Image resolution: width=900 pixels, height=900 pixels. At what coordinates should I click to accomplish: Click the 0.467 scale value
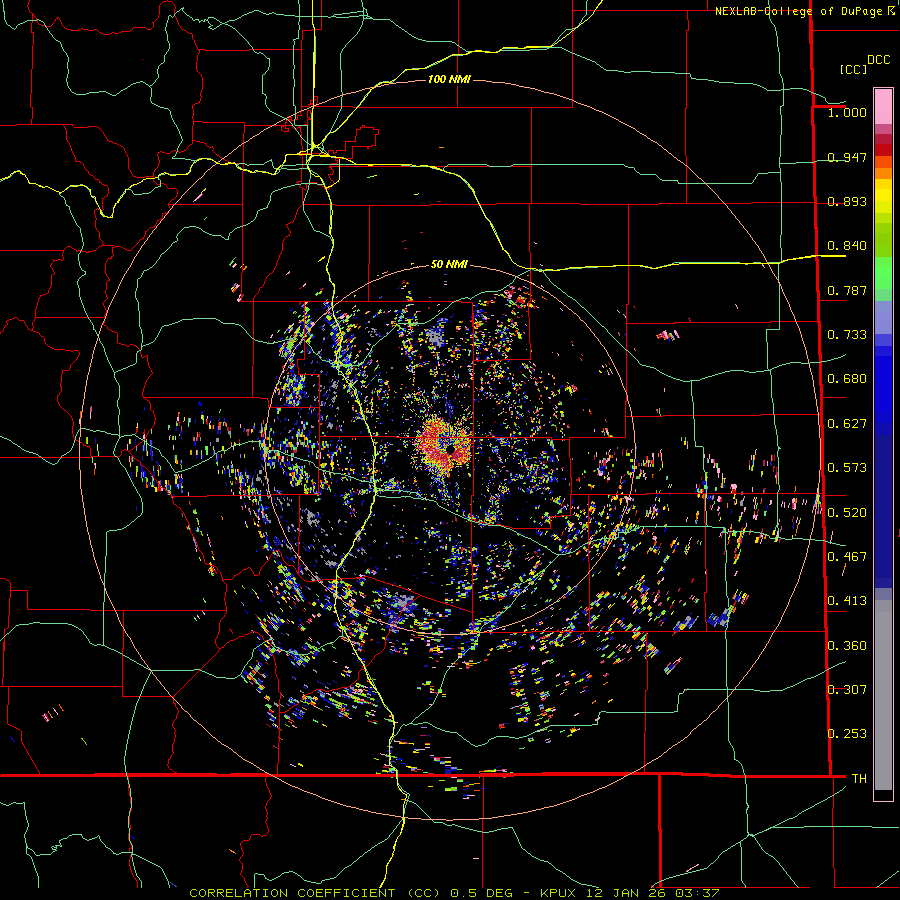(847, 557)
